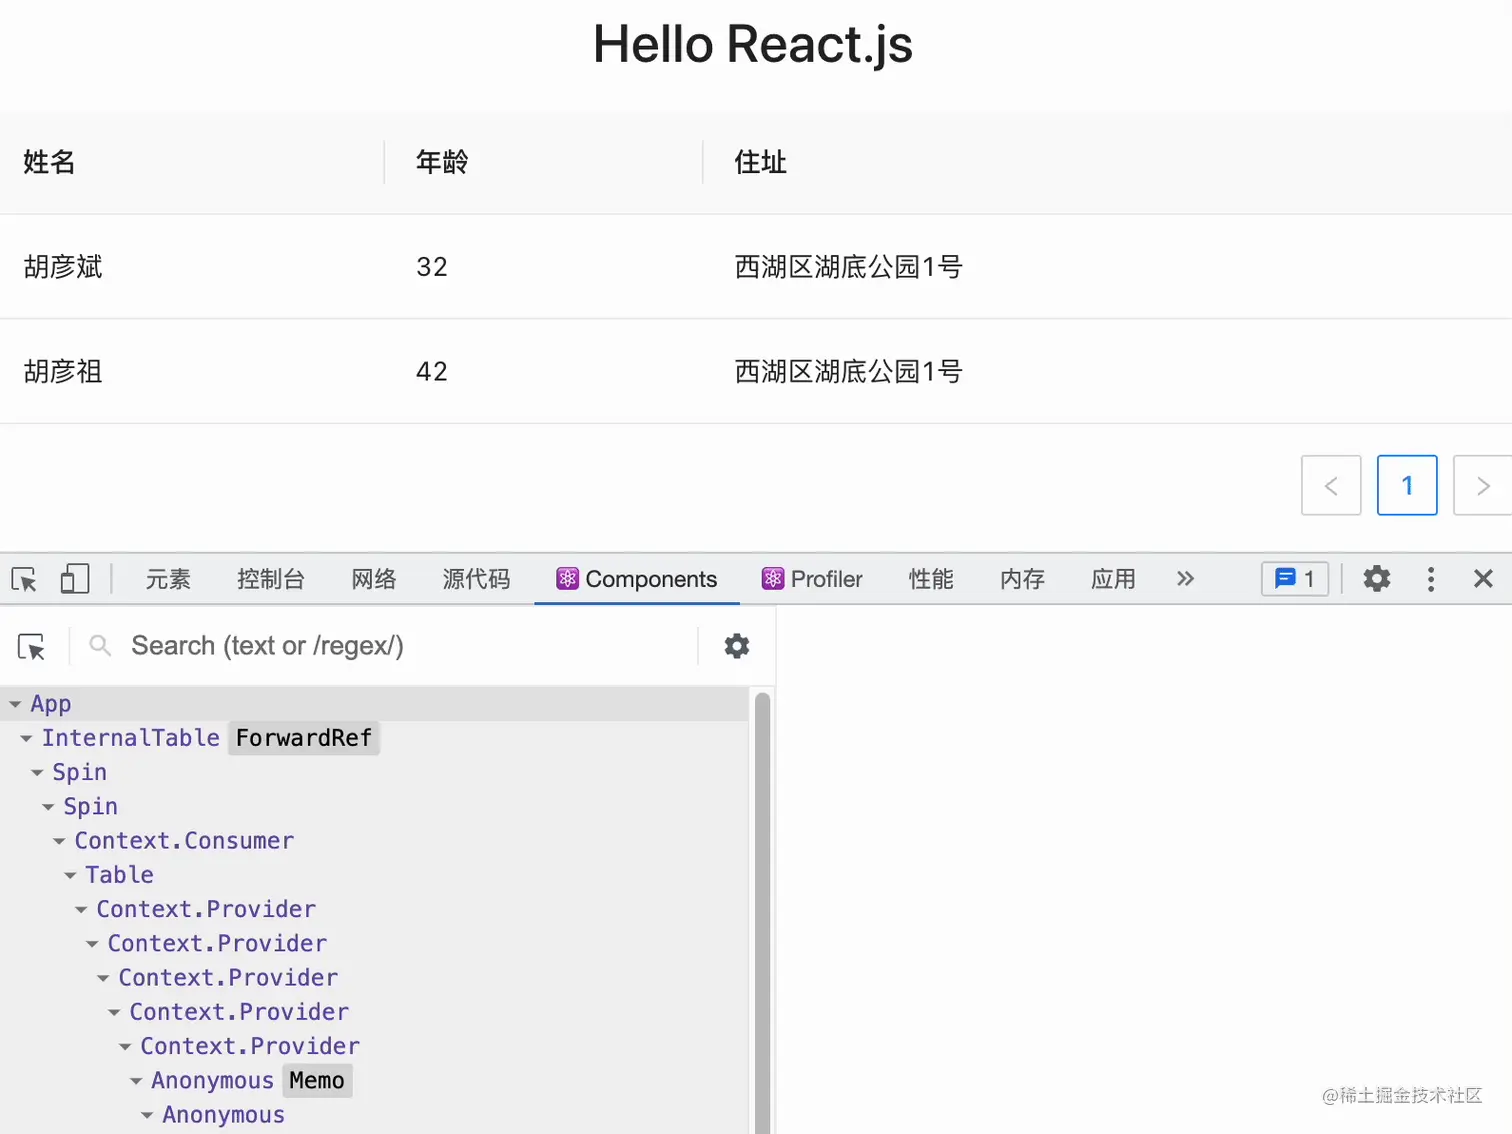Select Anonymous Memo component

point(212,1081)
